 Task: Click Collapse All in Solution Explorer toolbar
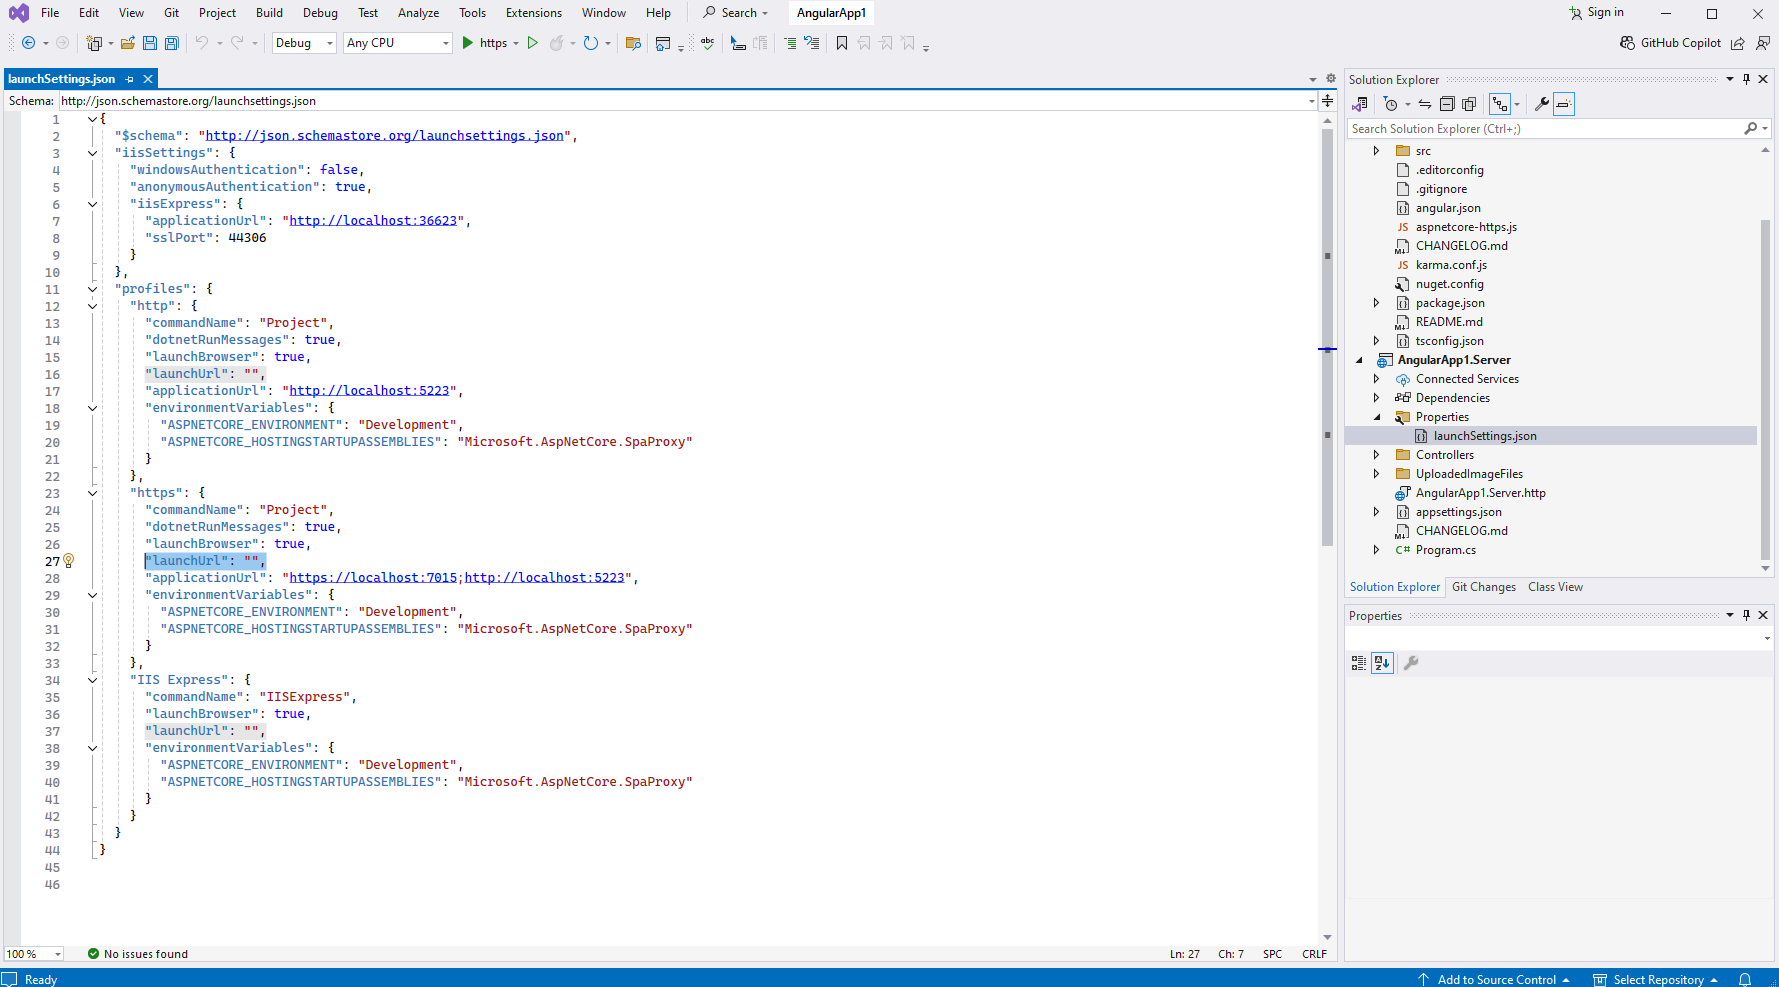(x=1447, y=104)
